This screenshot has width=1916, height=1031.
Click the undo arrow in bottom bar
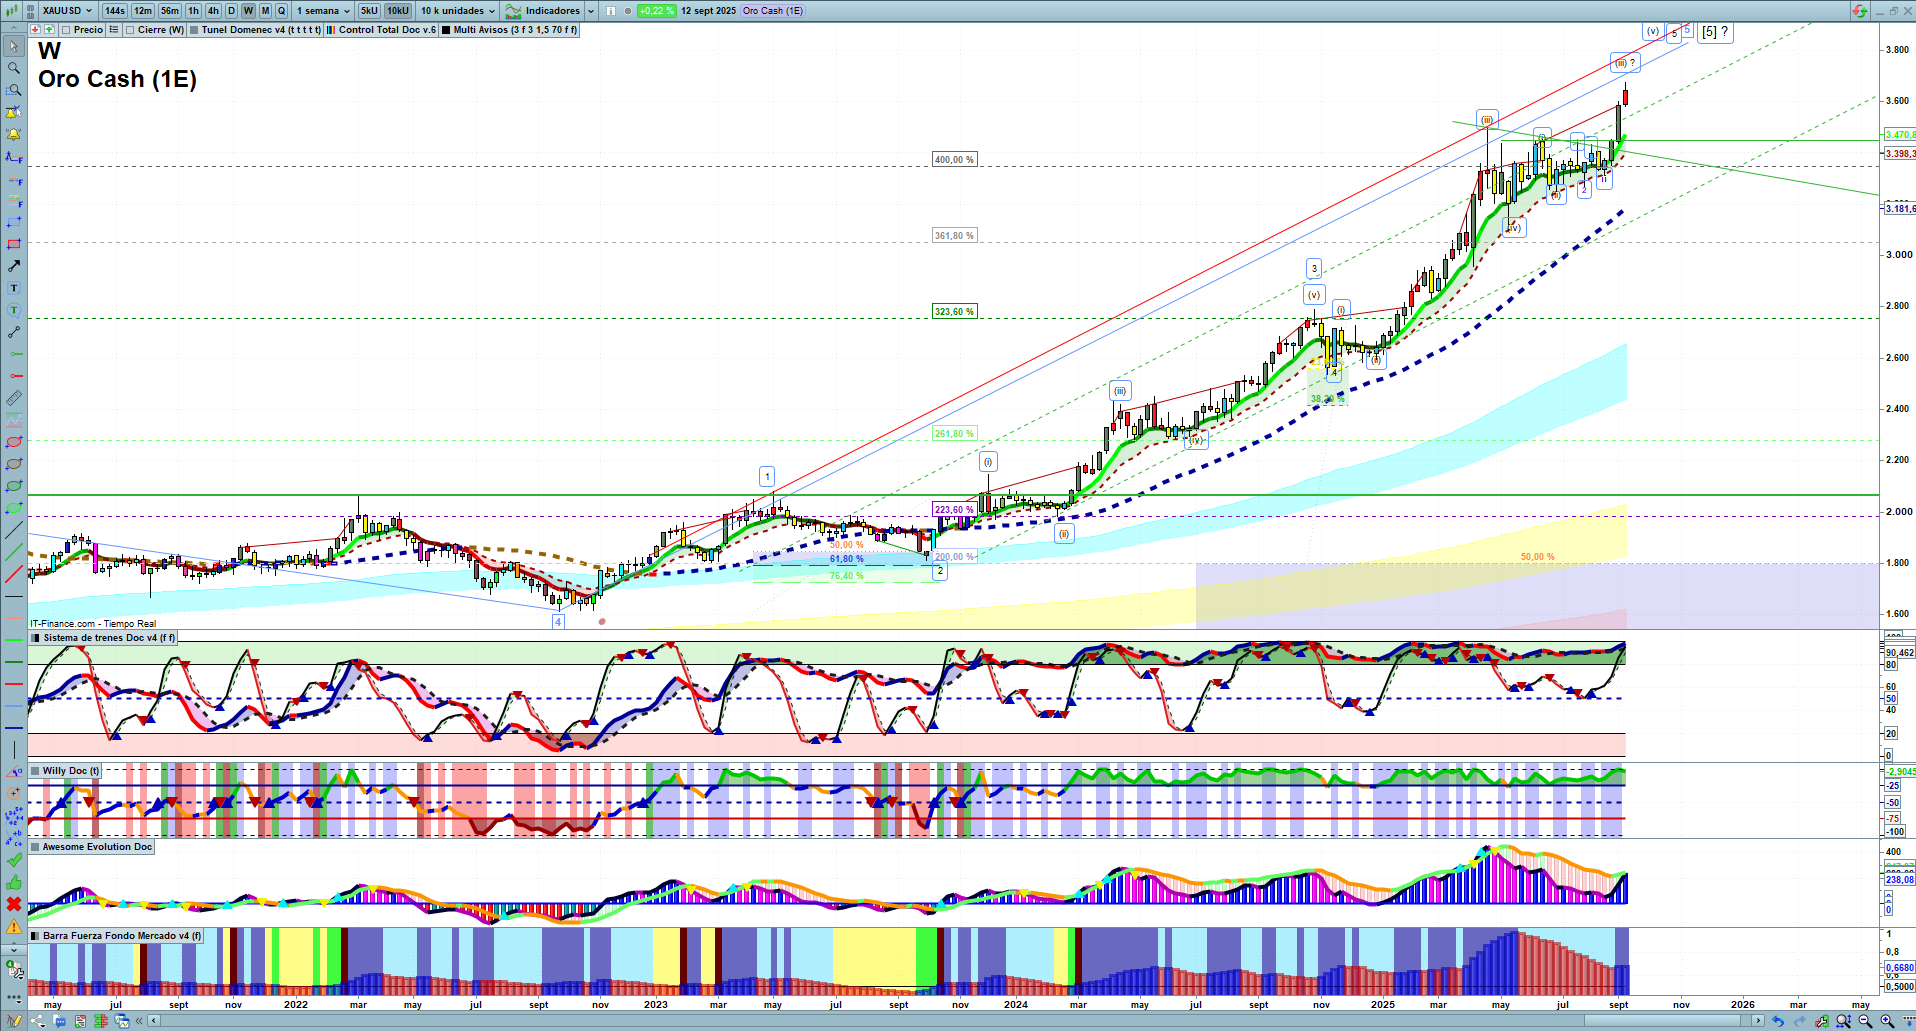click(x=1777, y=1021)
